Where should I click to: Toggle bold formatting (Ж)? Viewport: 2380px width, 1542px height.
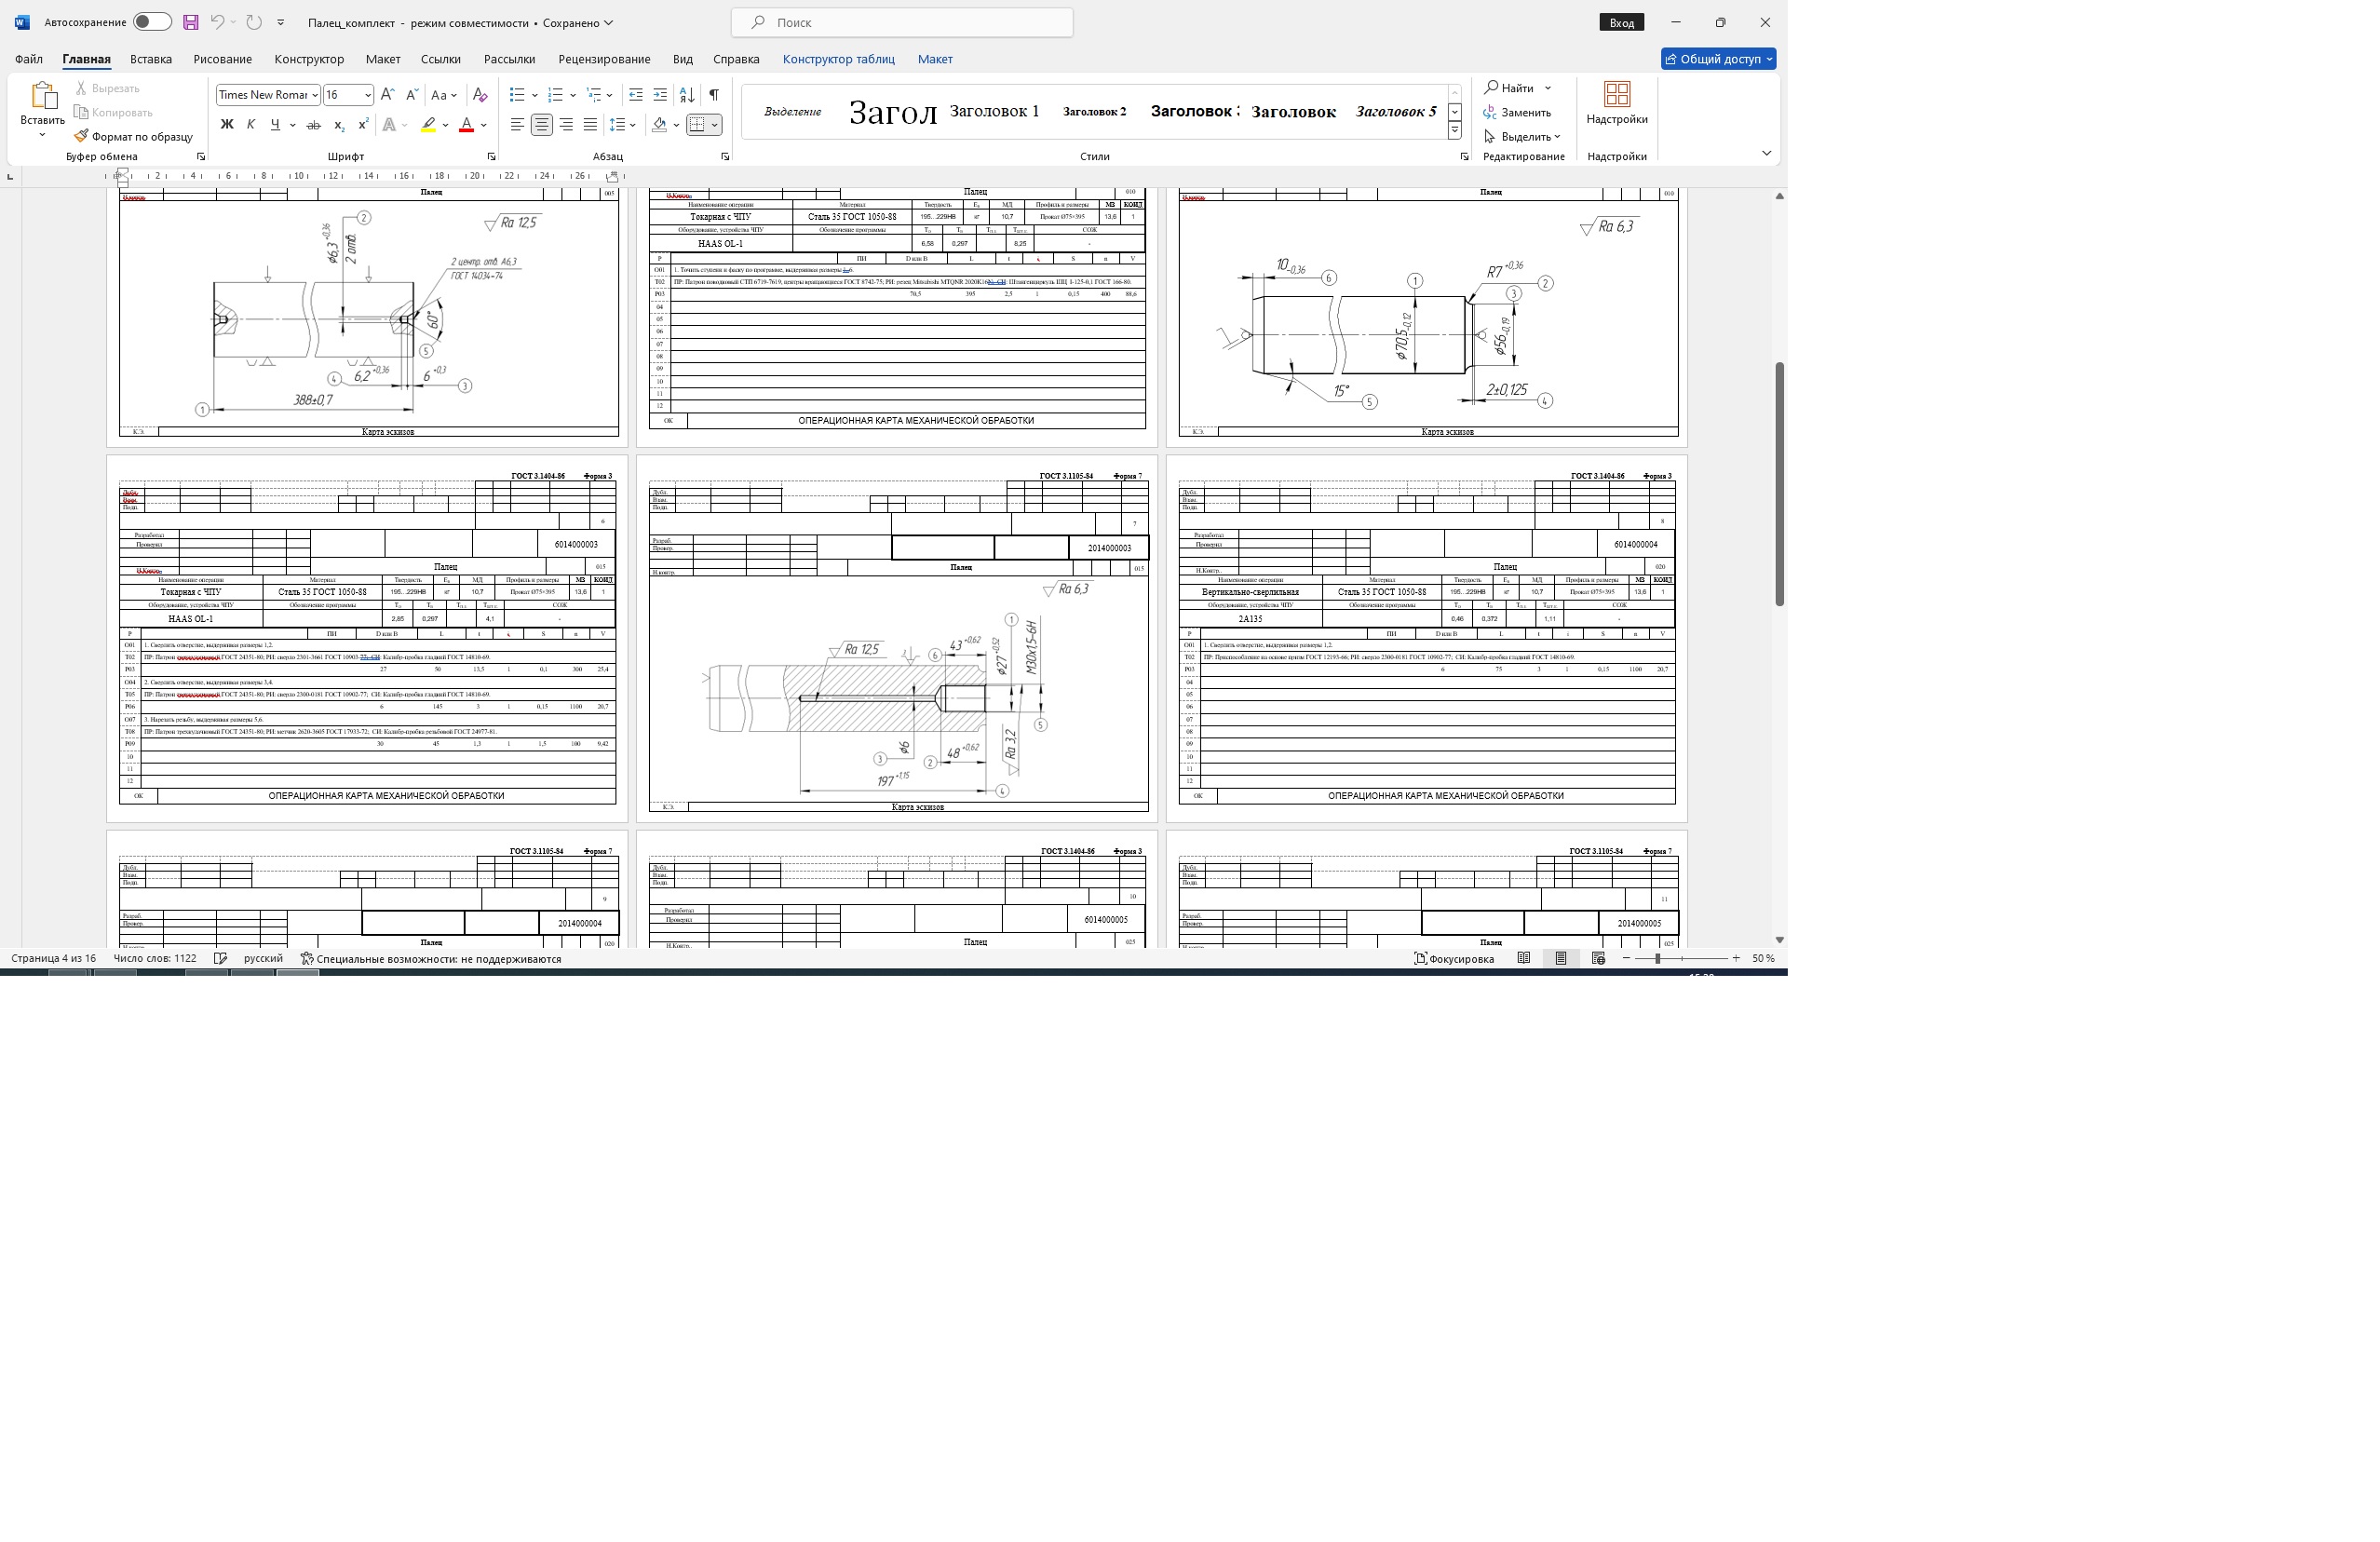point(227,125)
